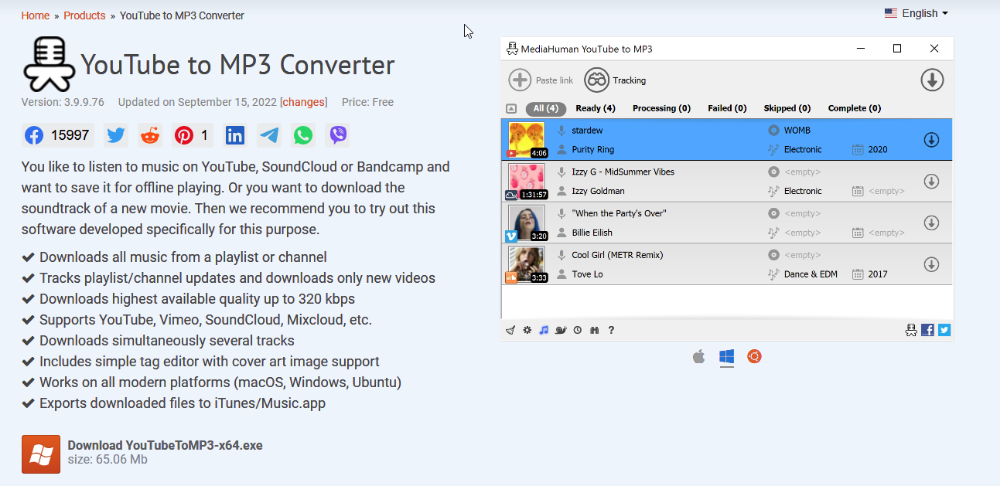Viewport: 1000px width, 486px height.
Task: Click the Billie Eilish video thumbnail
Action: 527,223
